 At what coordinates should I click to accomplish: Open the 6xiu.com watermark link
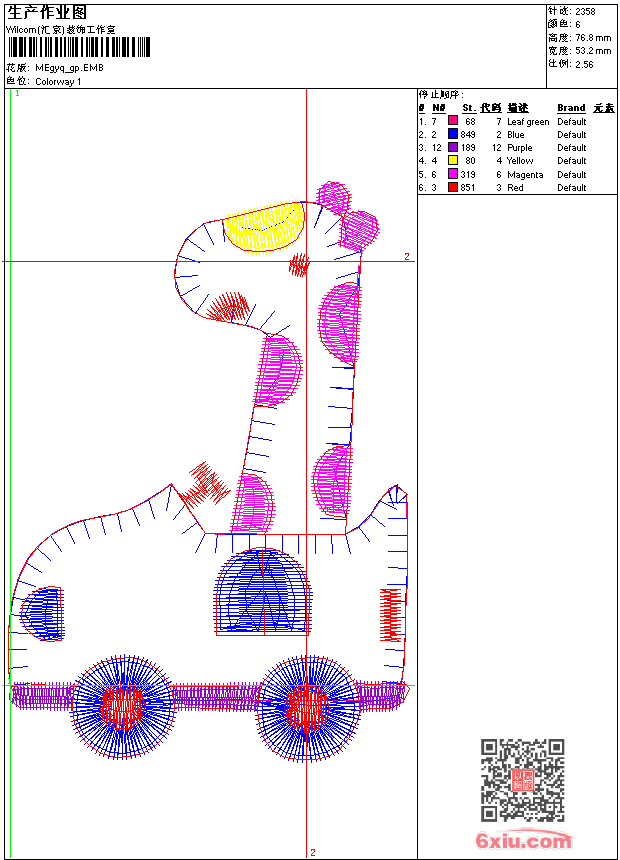pos(523,840)
